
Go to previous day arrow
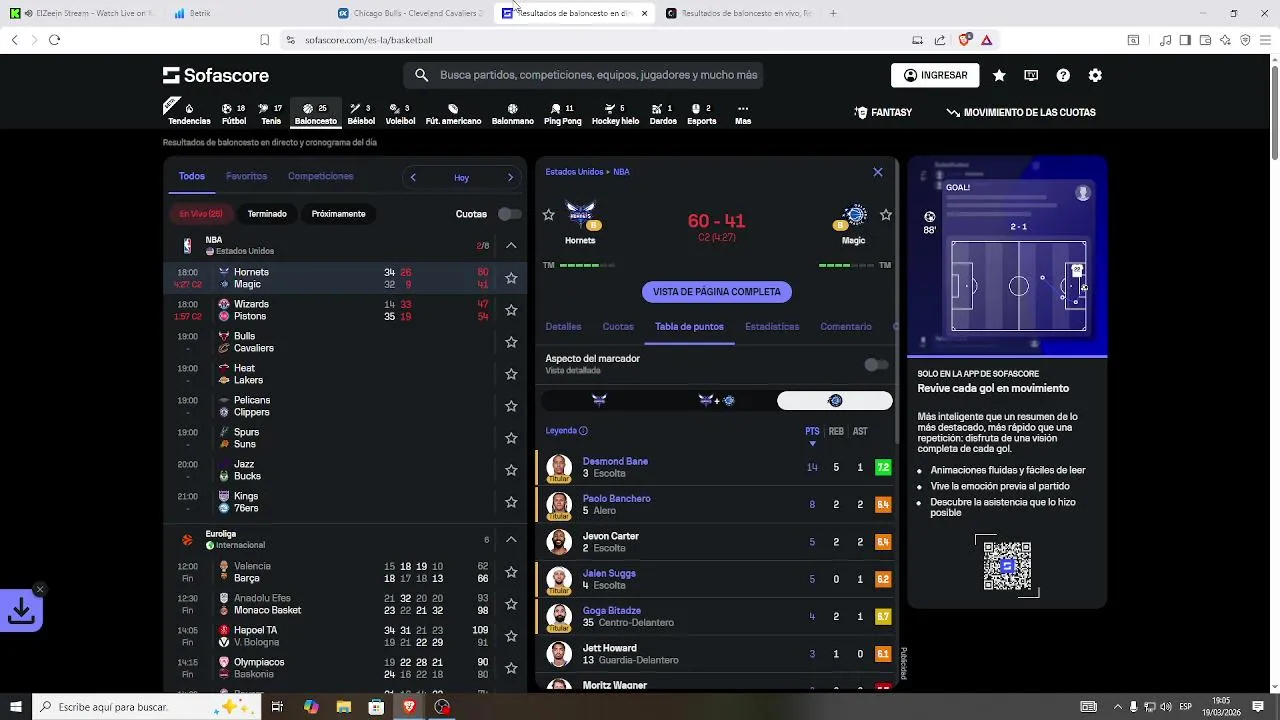[x=413, y=178]
